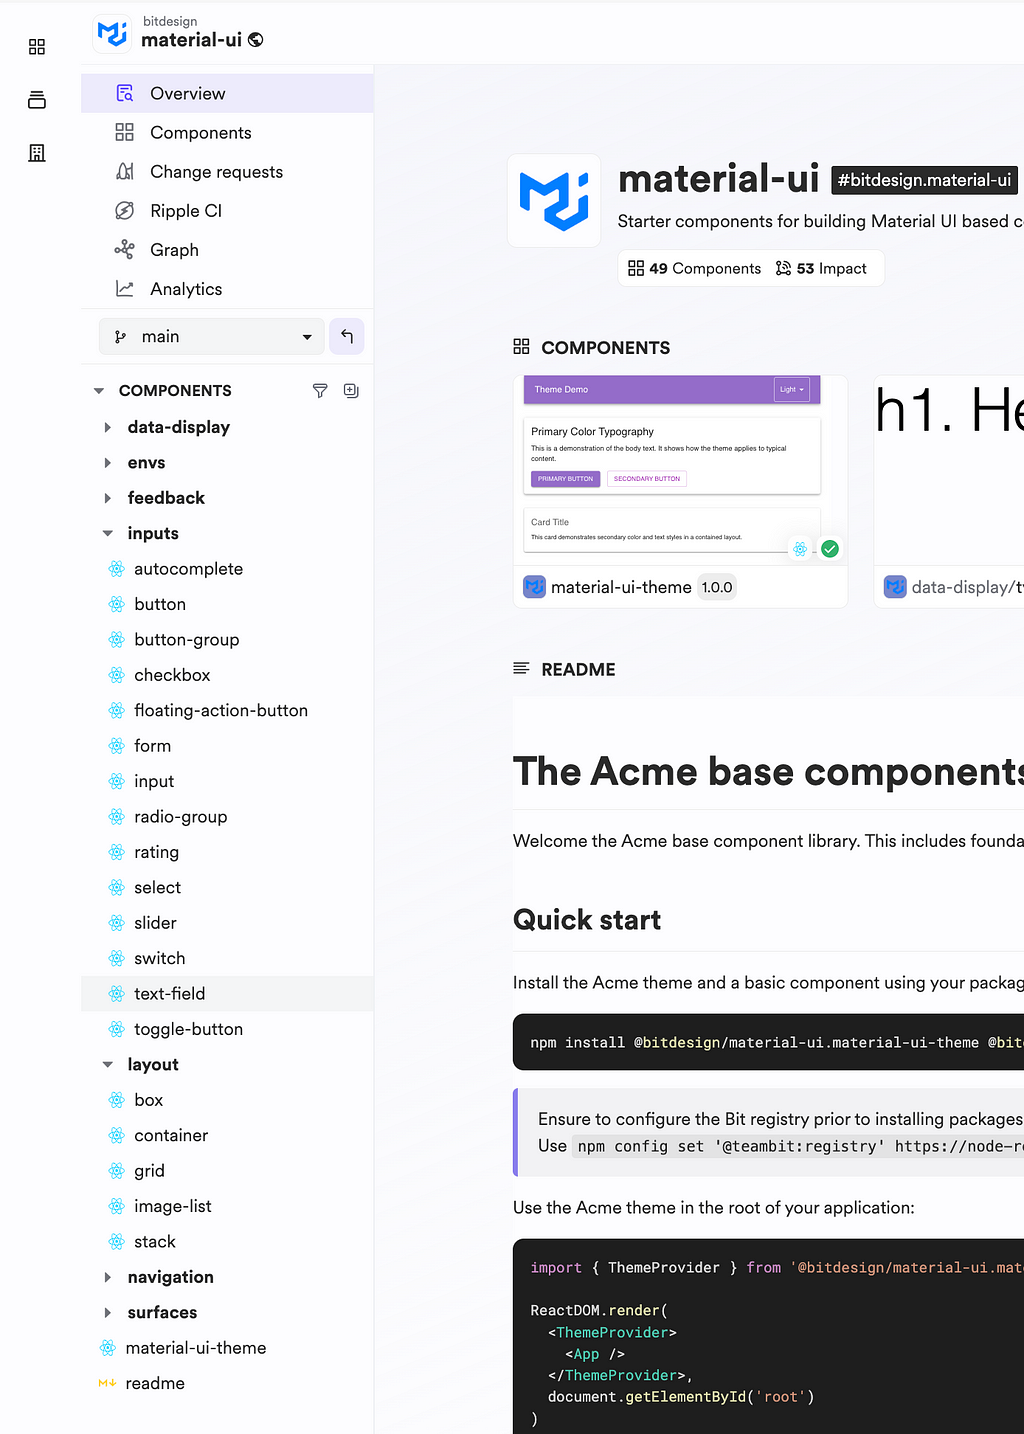This screenshot has height=1434, width=1024.
Task: Select the text-field component
Action: tap(227, 994)
